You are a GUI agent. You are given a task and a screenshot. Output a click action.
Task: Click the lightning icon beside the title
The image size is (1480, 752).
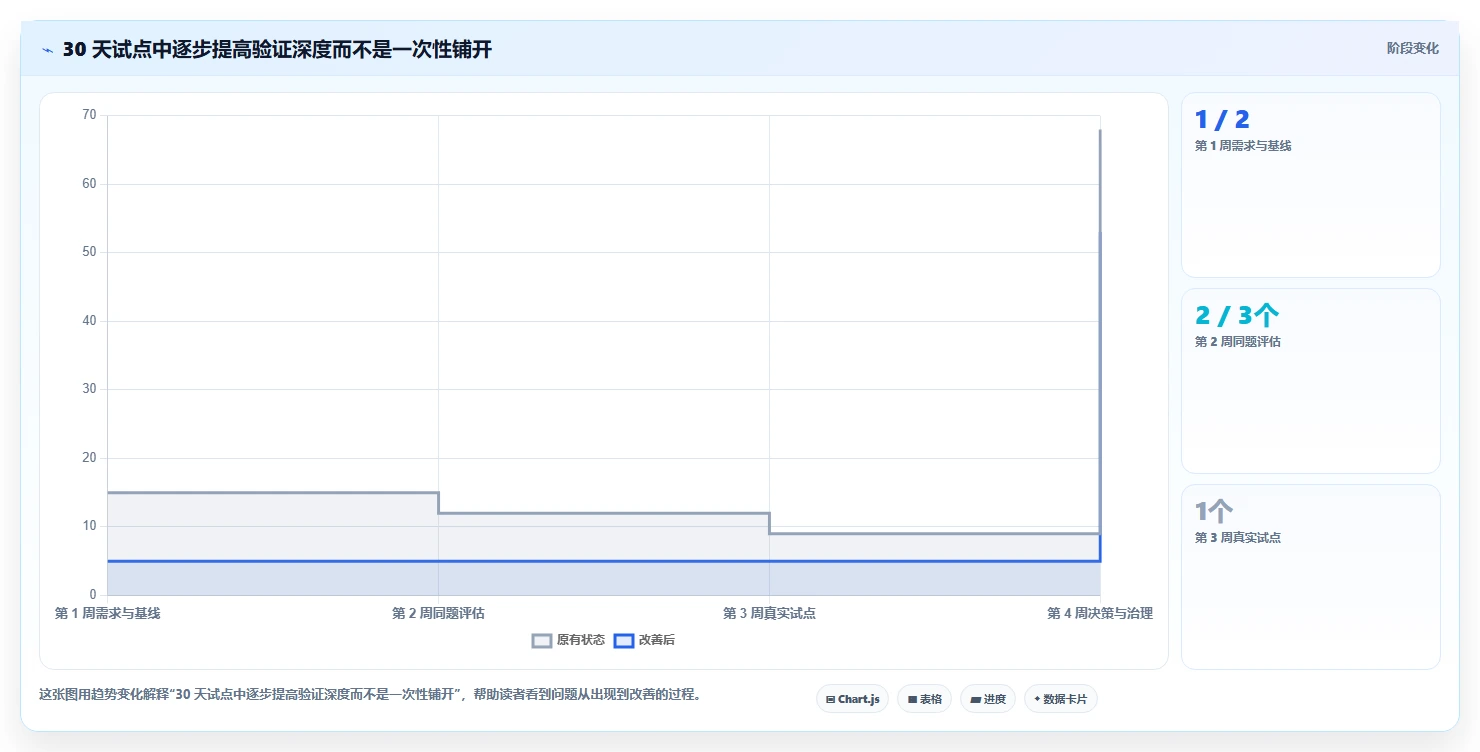(47, 49)
